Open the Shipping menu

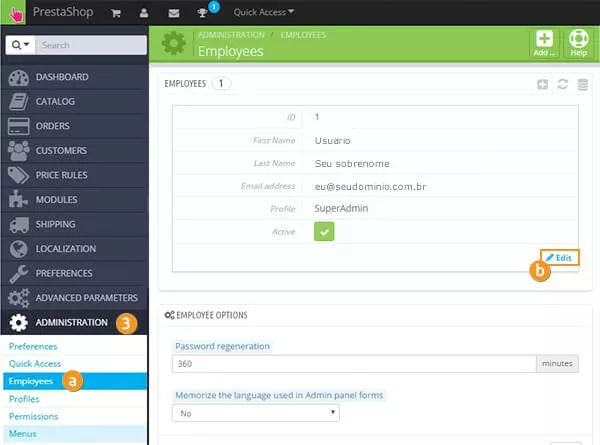click(x=75, y=224)
